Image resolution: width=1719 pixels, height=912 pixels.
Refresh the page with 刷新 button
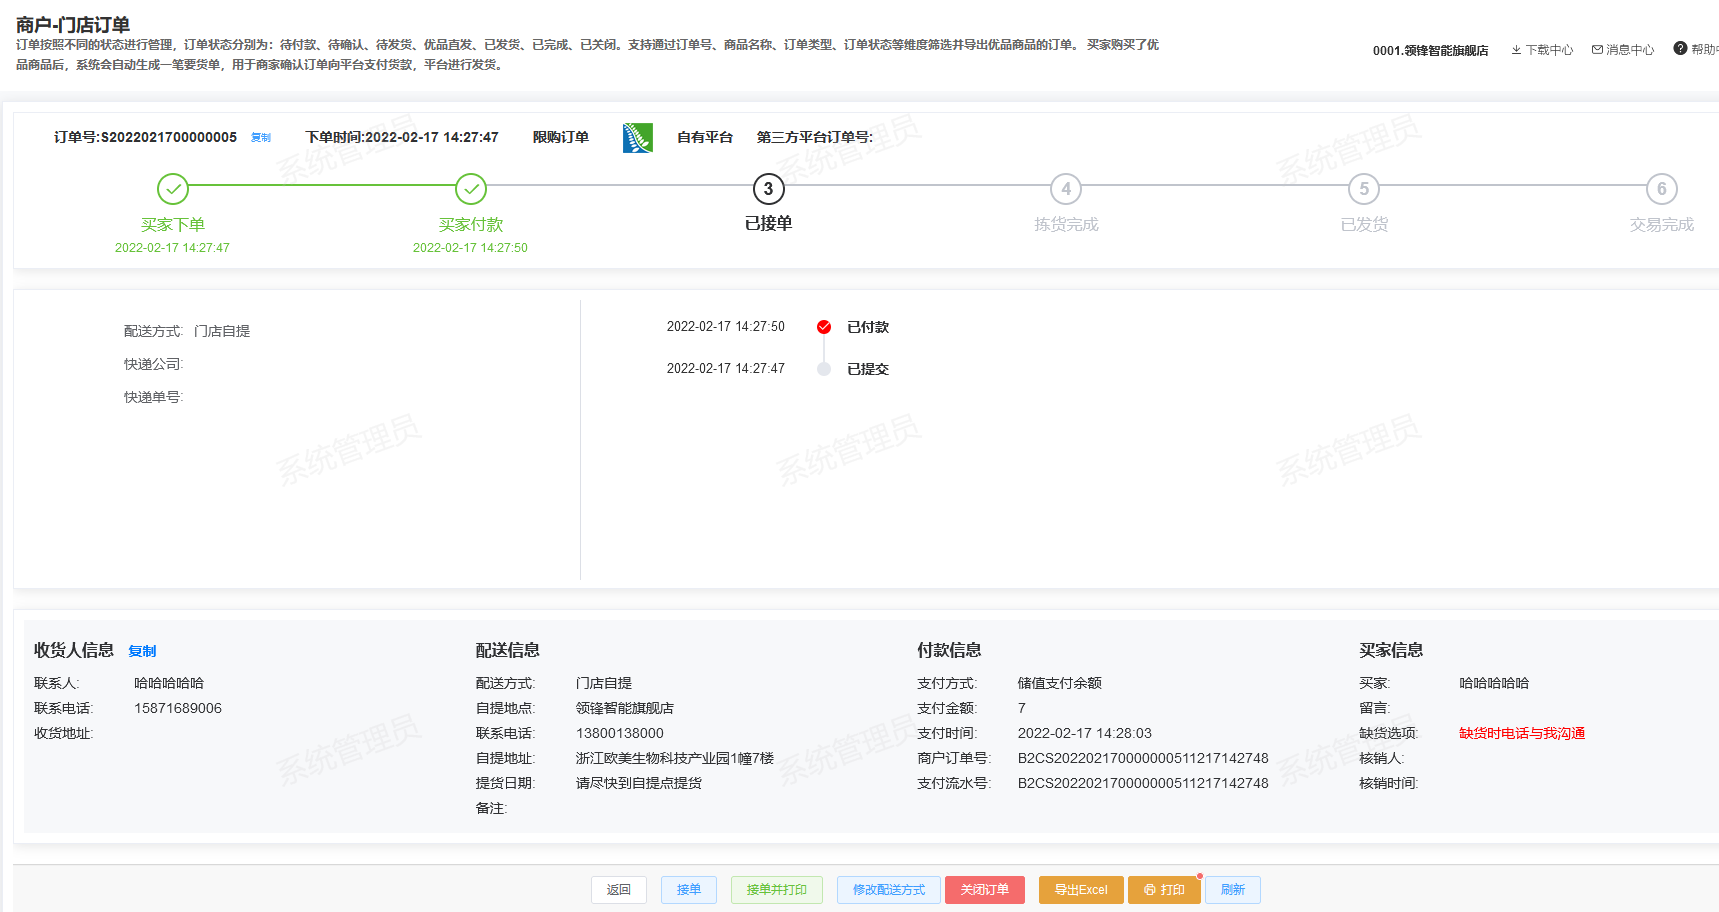pyautogui.click(x=1233, y=890)
